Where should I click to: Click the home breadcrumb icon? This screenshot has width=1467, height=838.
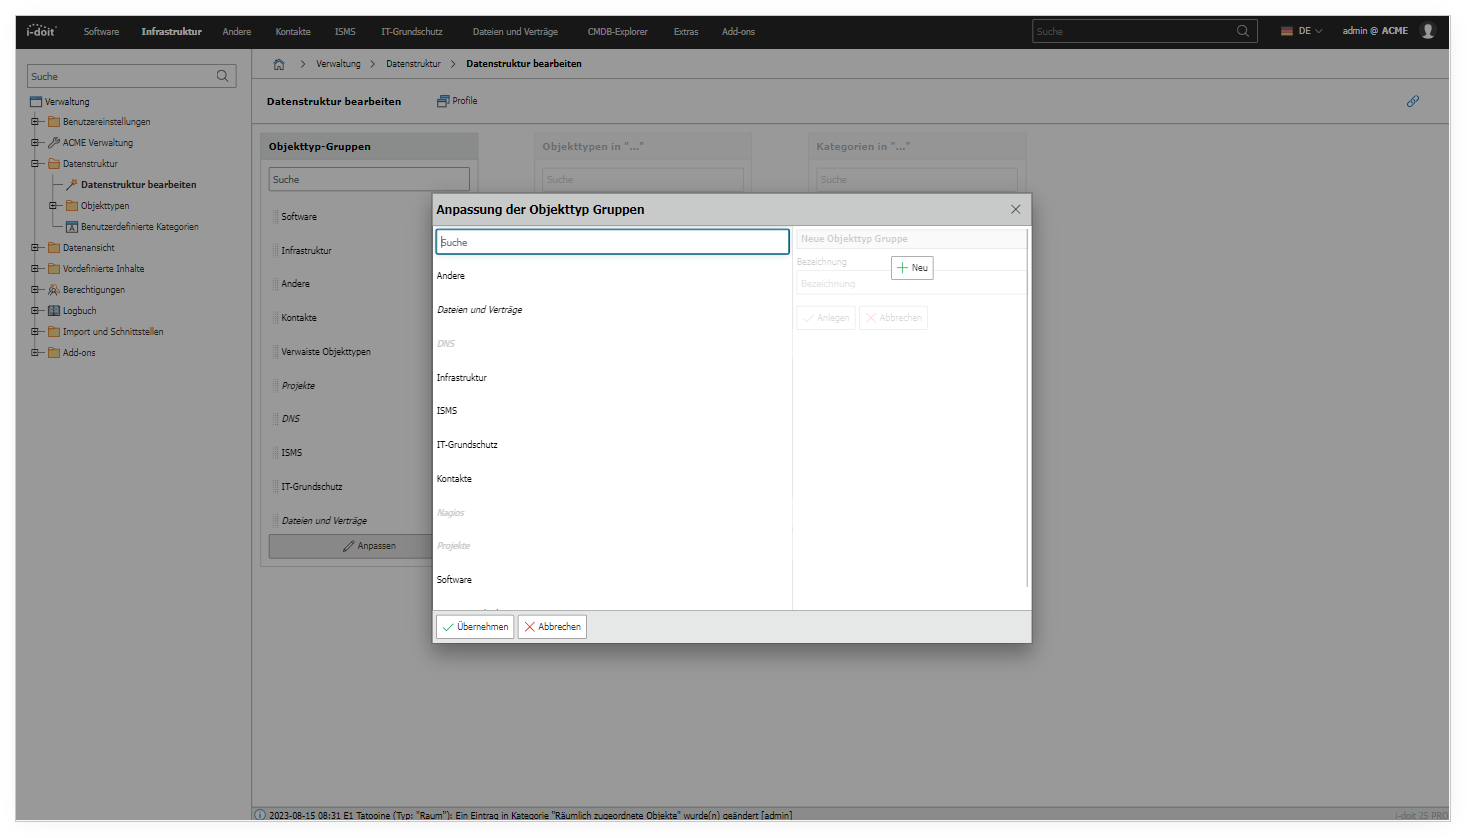(279, 64)
